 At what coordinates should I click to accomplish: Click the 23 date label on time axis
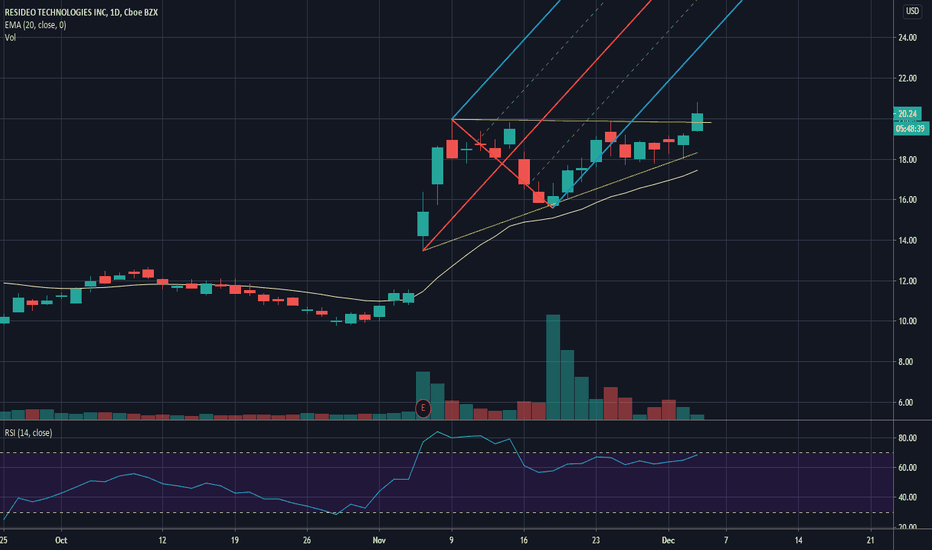596,540
